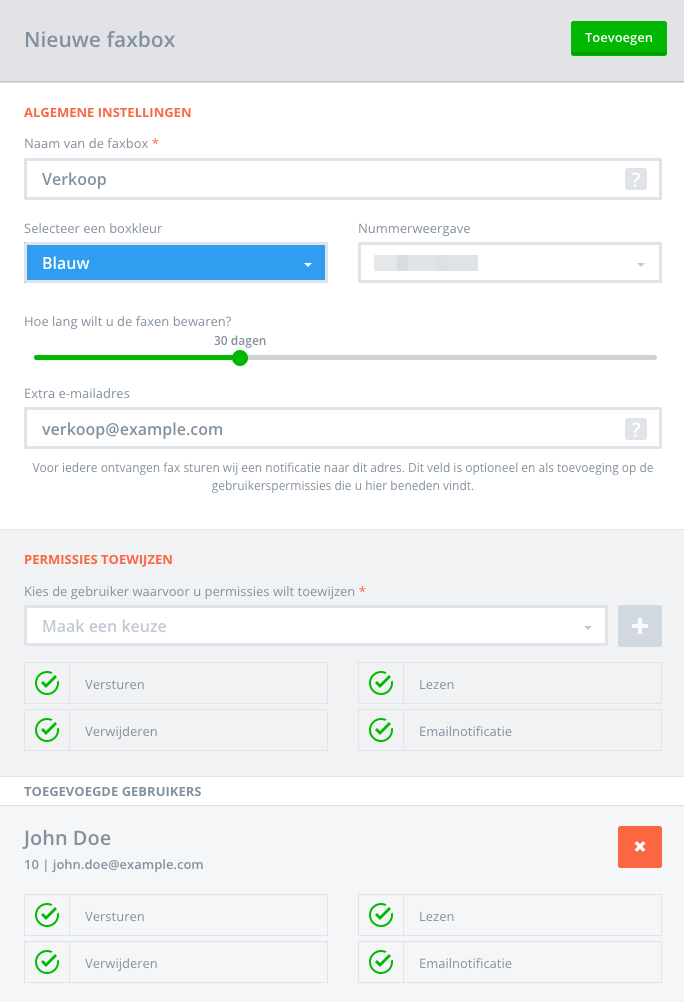Click the right end of retention slider track
Screen dimensions: 684x1002
point(653,357)
